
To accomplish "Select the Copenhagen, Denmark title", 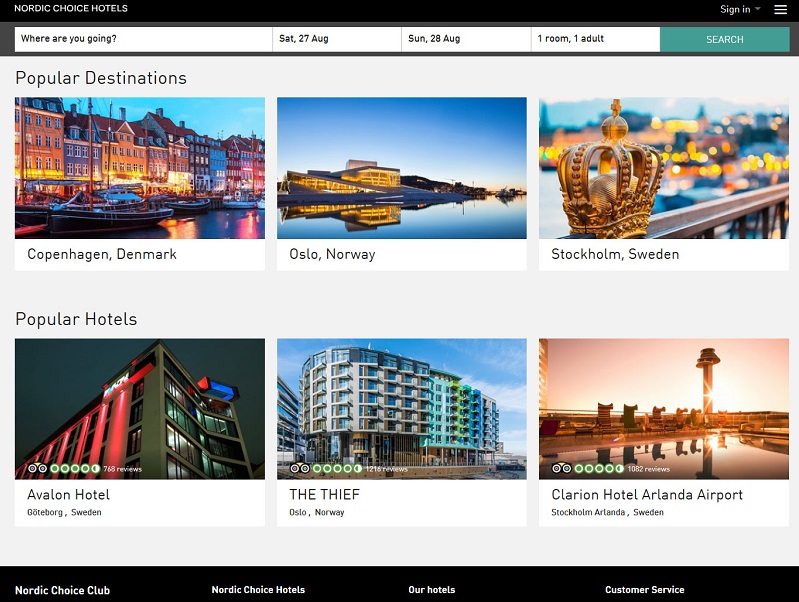I will (102, 254).
